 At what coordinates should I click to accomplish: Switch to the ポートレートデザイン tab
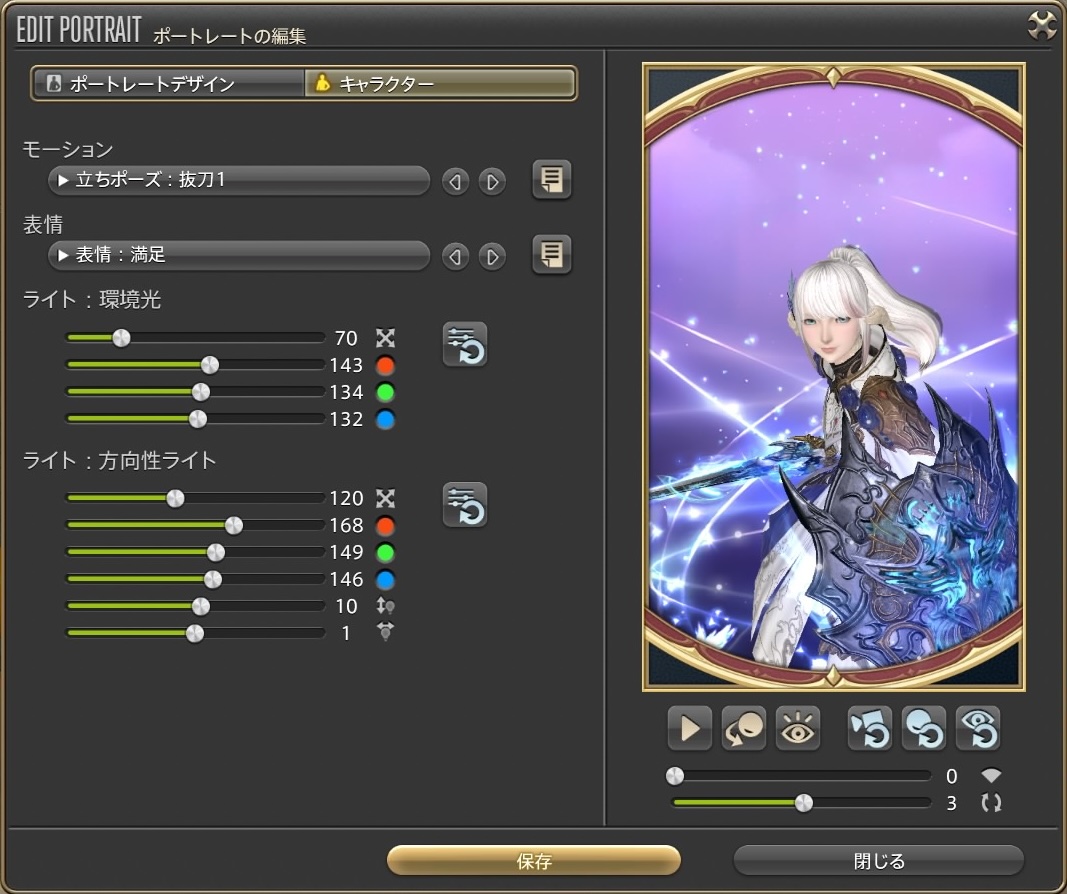click(x=168, y=83)
